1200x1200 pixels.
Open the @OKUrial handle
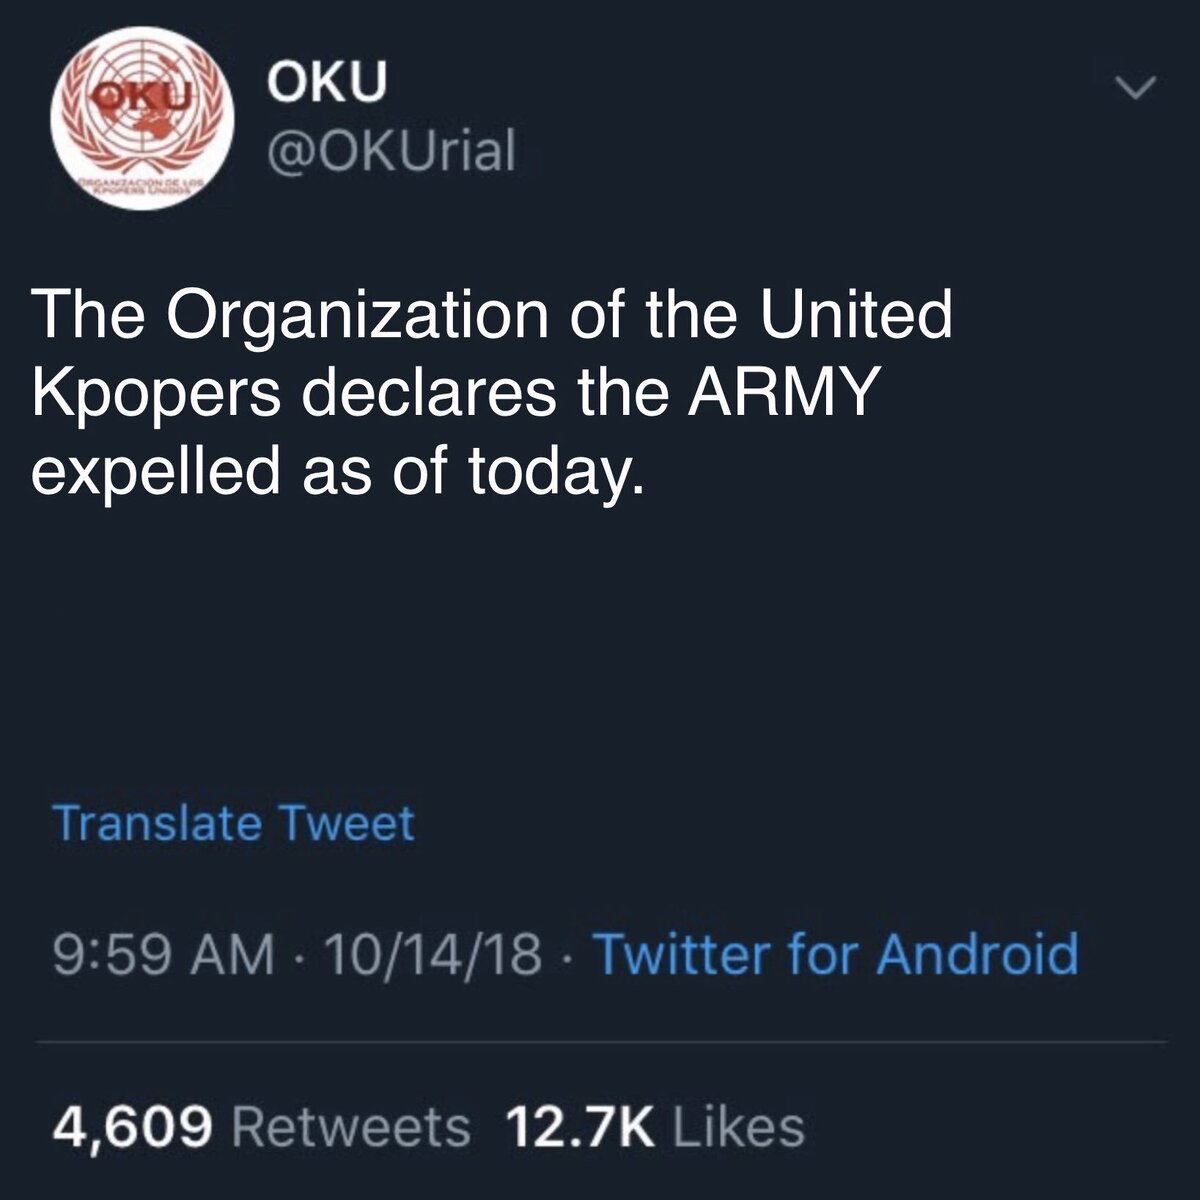click(390, 152)
